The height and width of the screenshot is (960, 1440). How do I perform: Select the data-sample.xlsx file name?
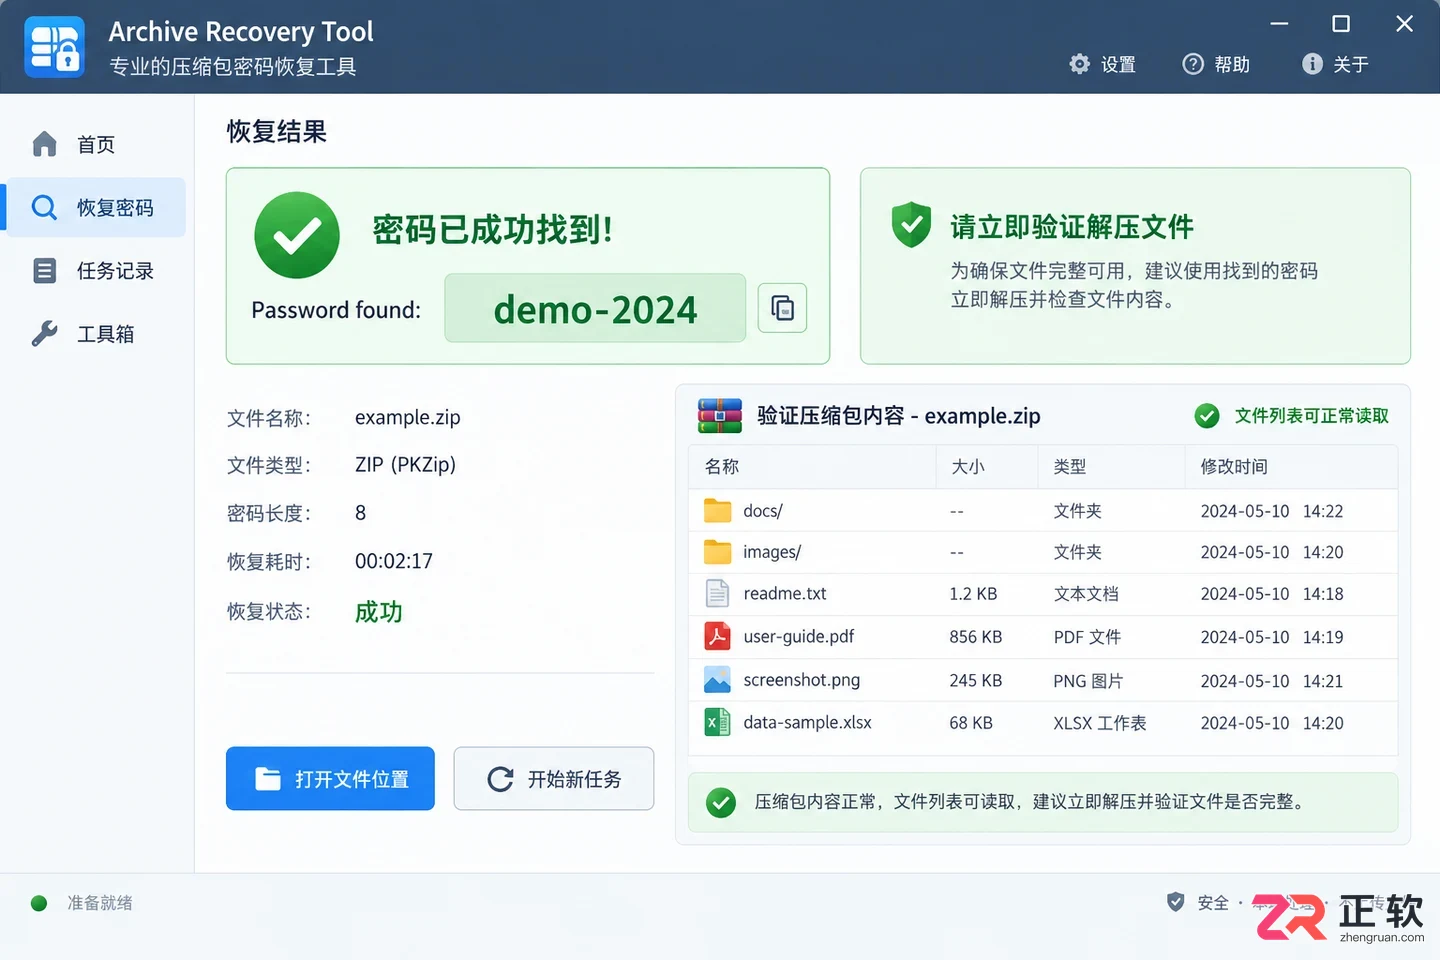pos(808,722)
